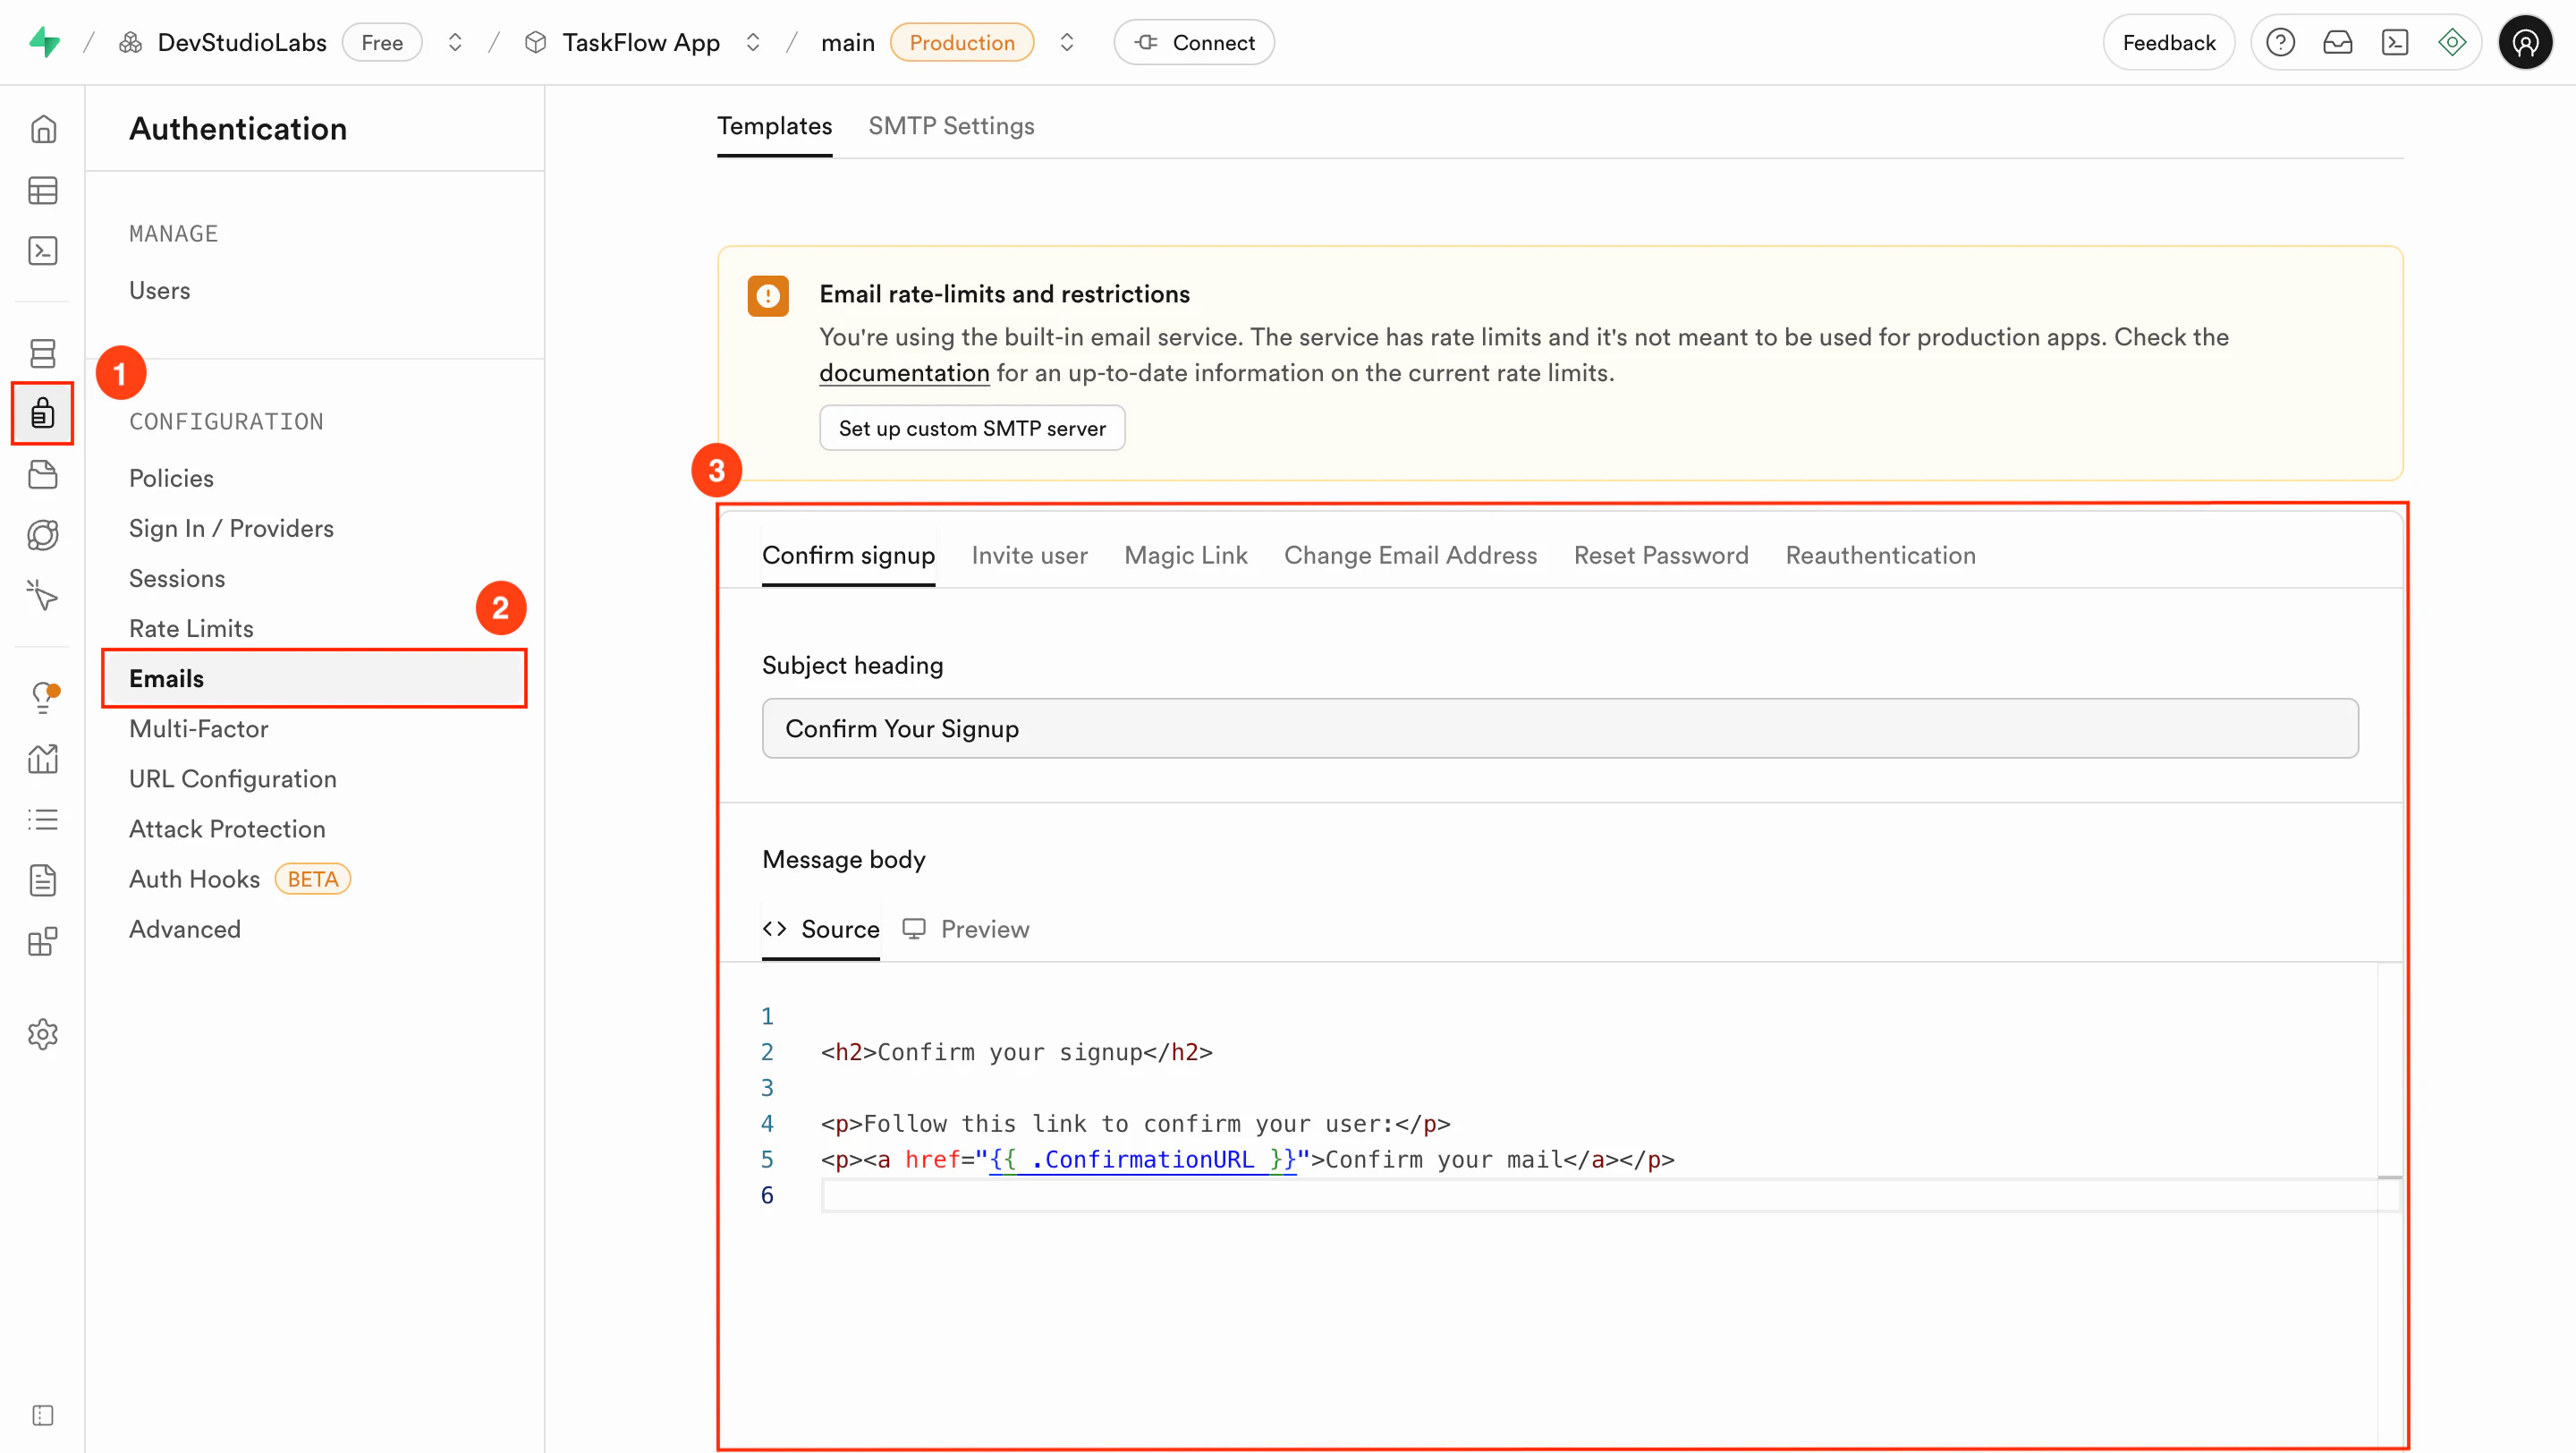Open the Table Editor icon
The height and width of the screenshot is (1453, 2576).
(x=43, y=190)
